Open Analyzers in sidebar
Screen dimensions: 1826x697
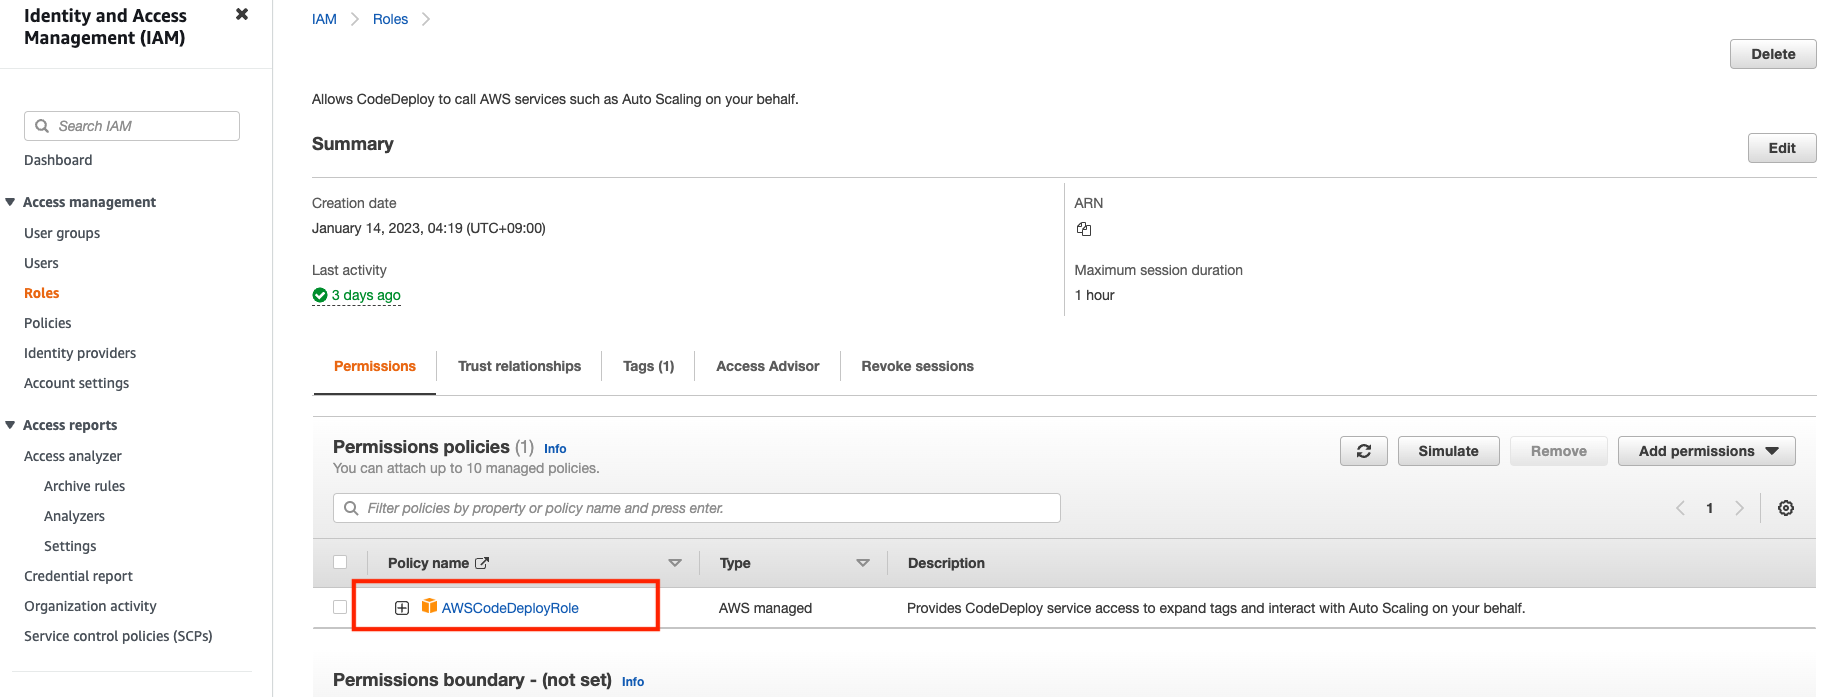[x=74, y=516]
